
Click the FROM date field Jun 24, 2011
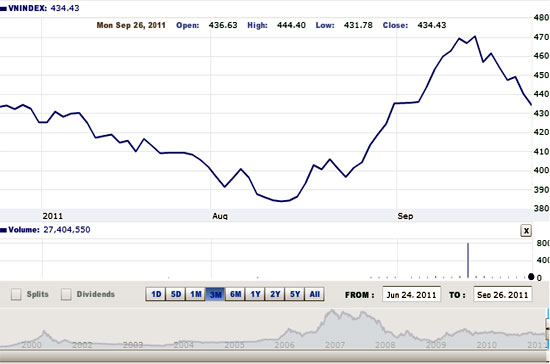click(411, 295)
